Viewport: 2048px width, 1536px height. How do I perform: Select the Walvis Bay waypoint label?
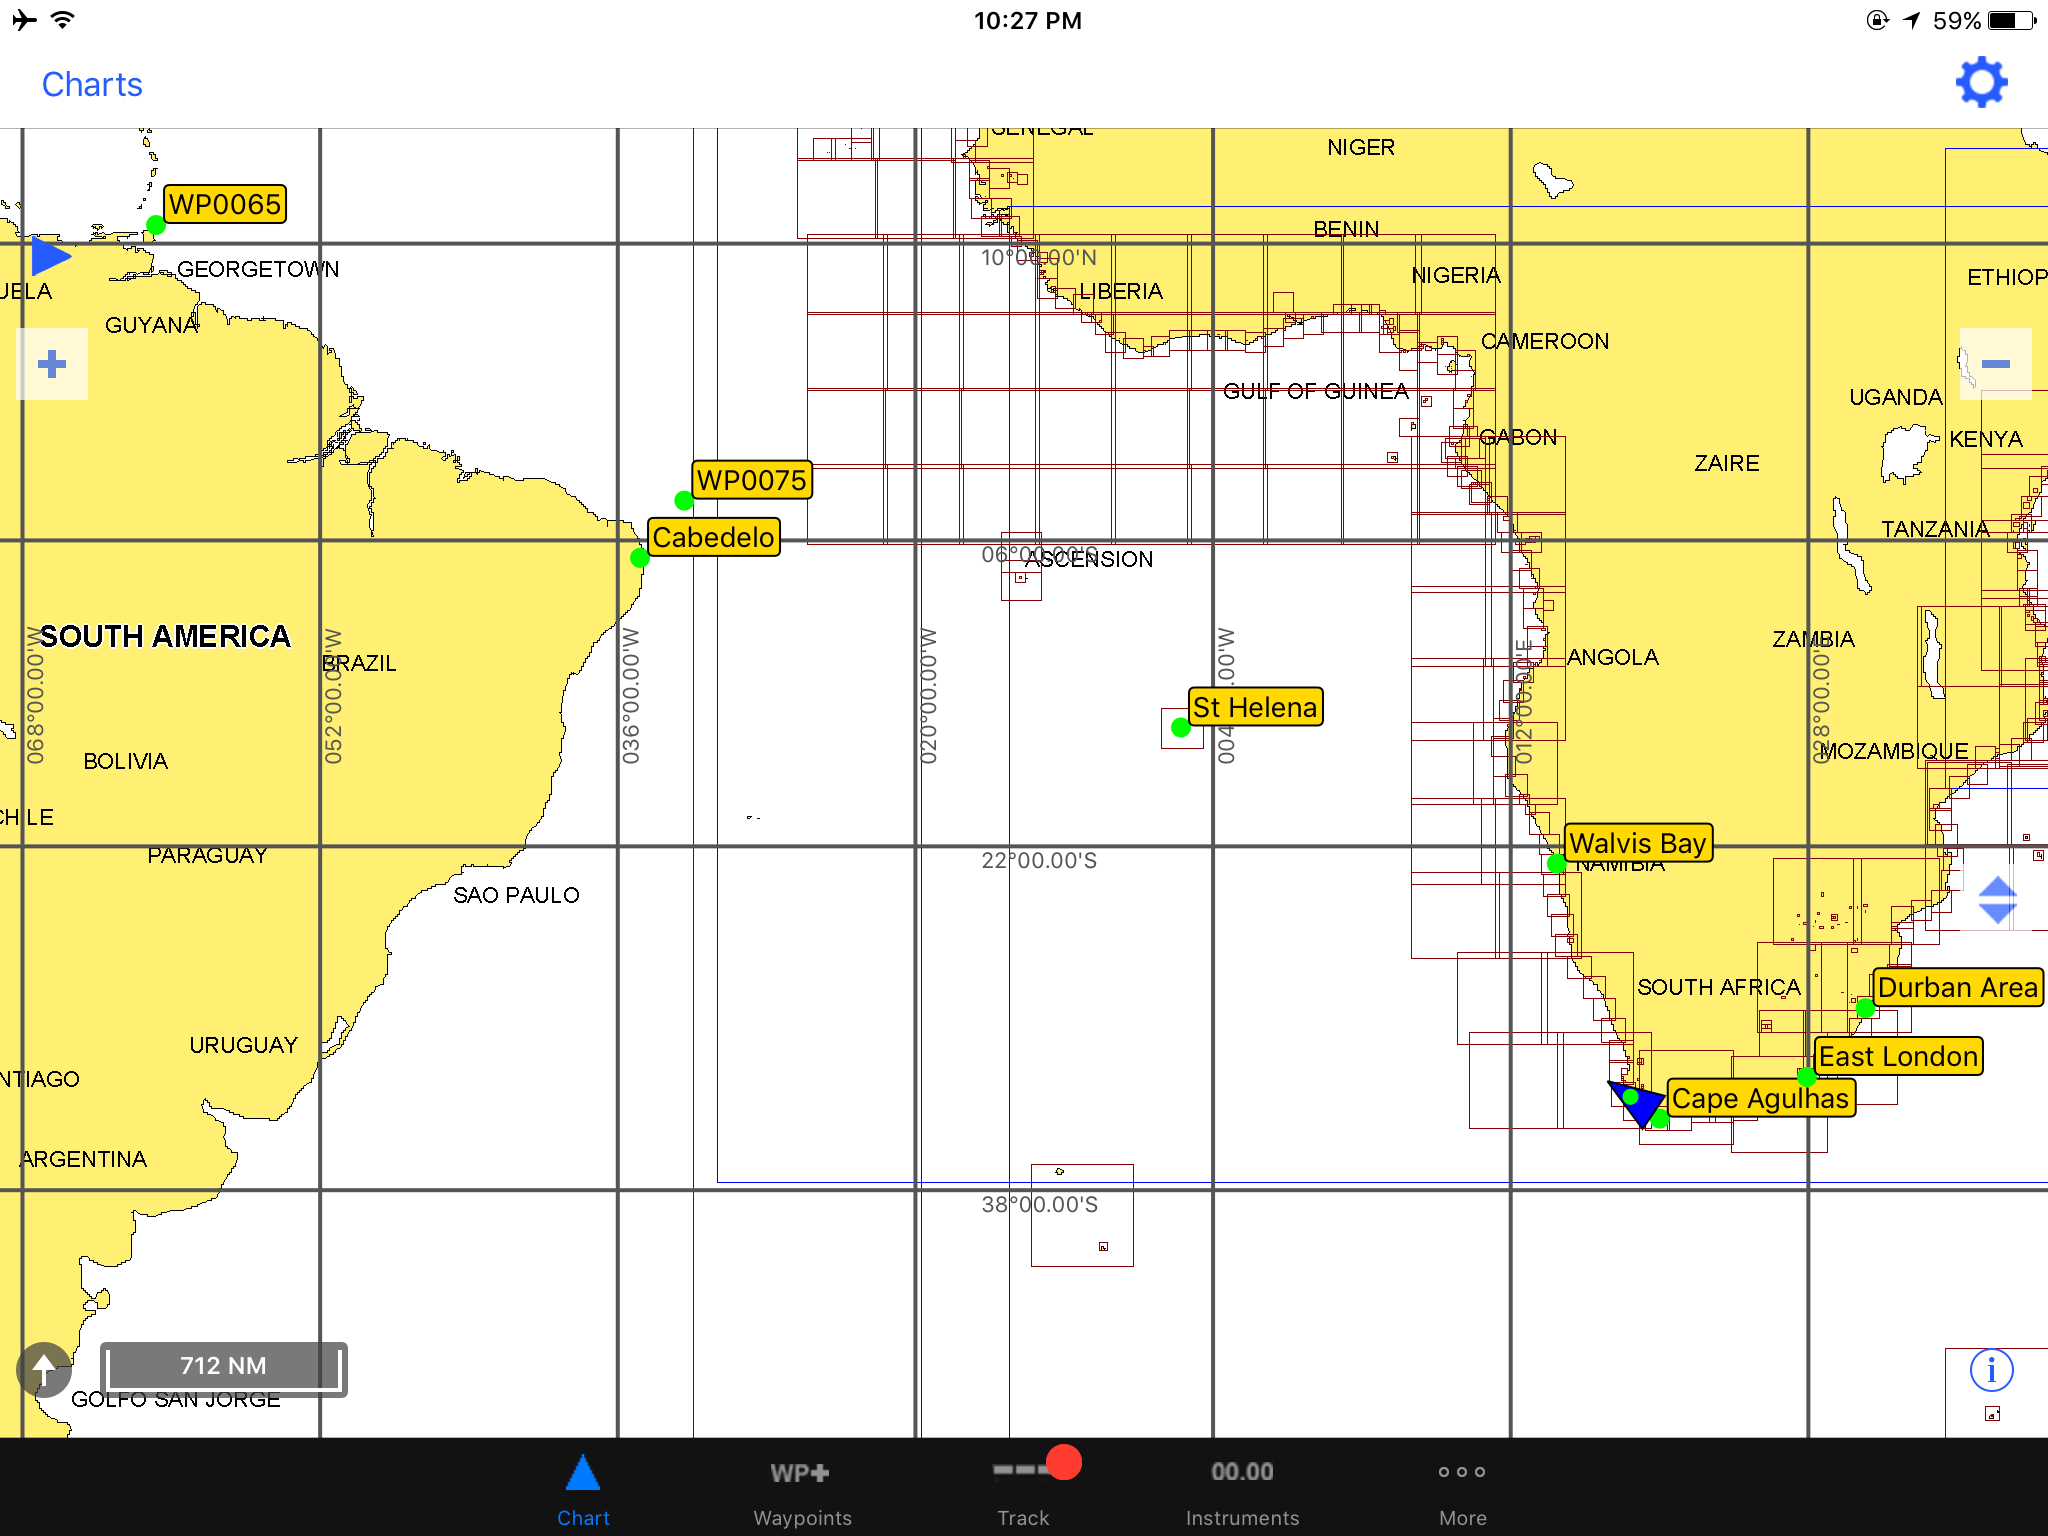(x=1638, y=843)
